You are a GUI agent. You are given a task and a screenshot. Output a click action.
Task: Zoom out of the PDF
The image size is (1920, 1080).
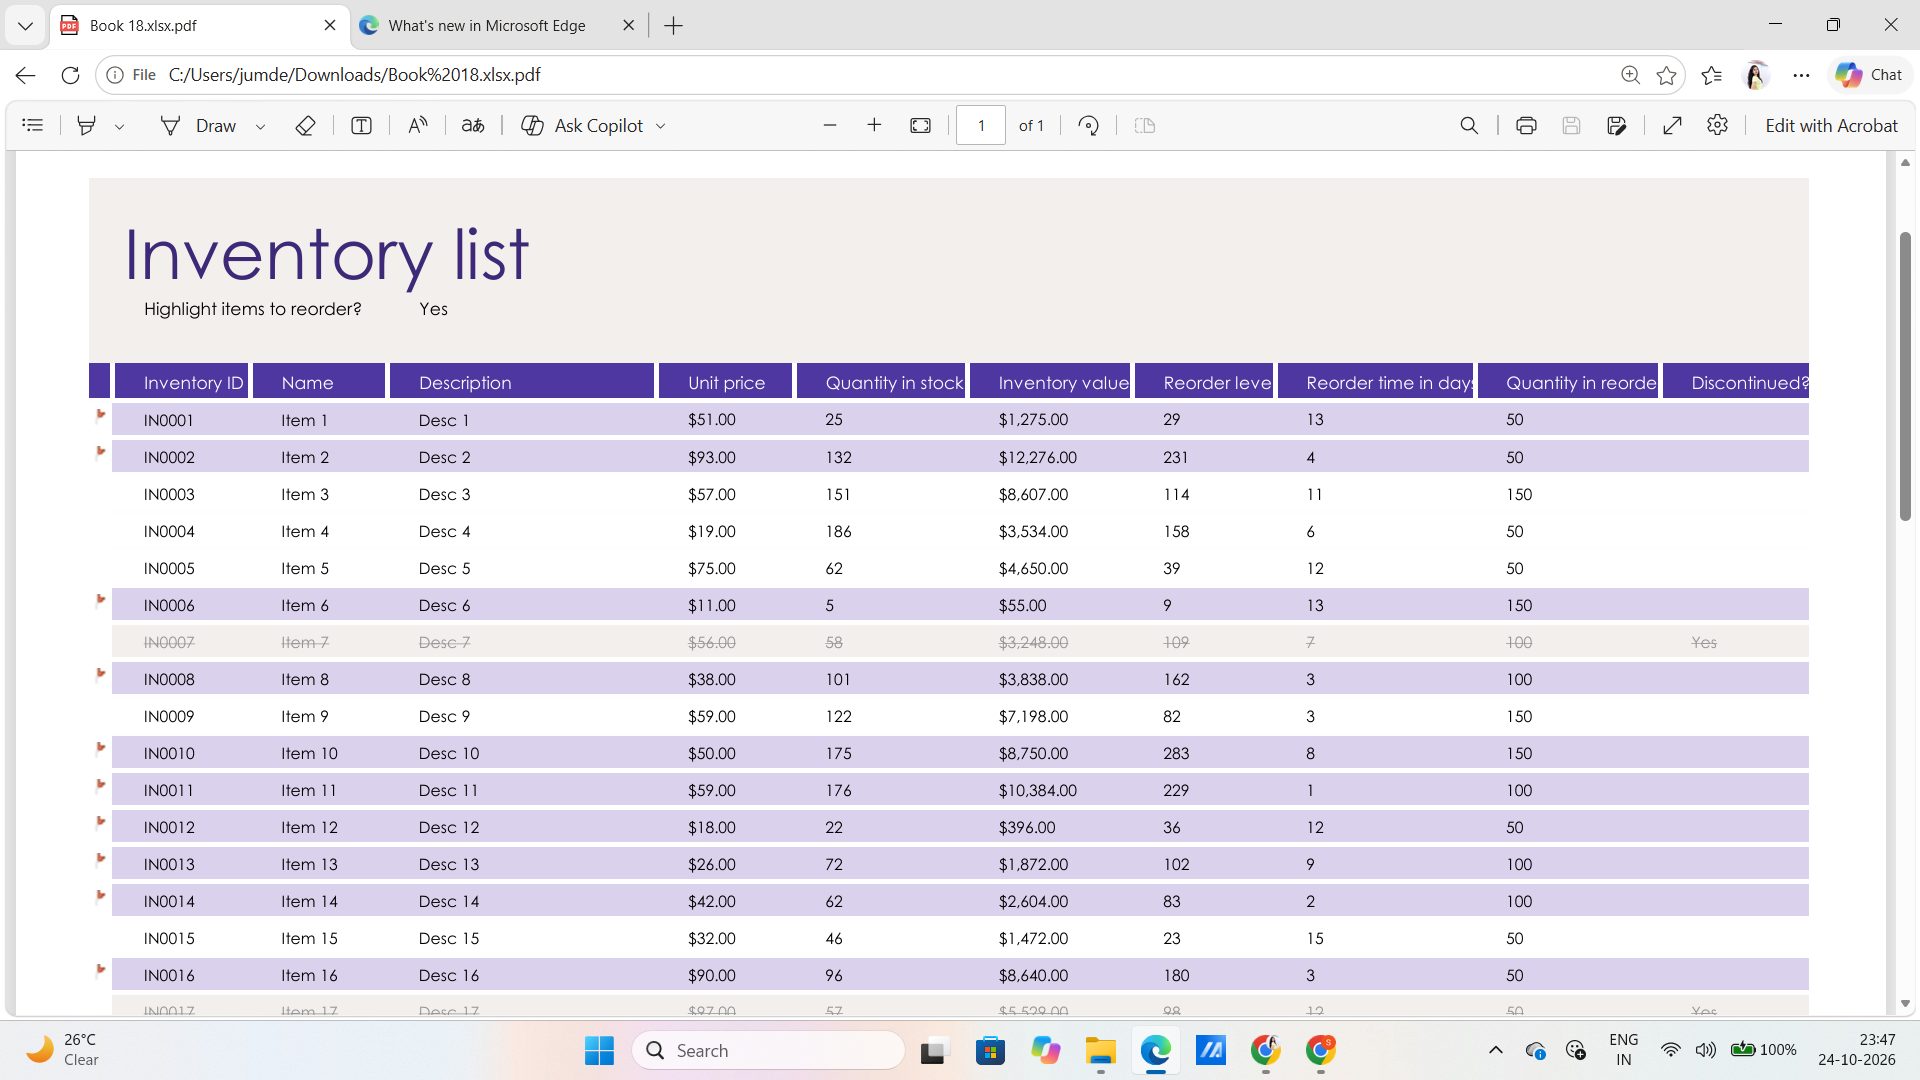[829, 125]
